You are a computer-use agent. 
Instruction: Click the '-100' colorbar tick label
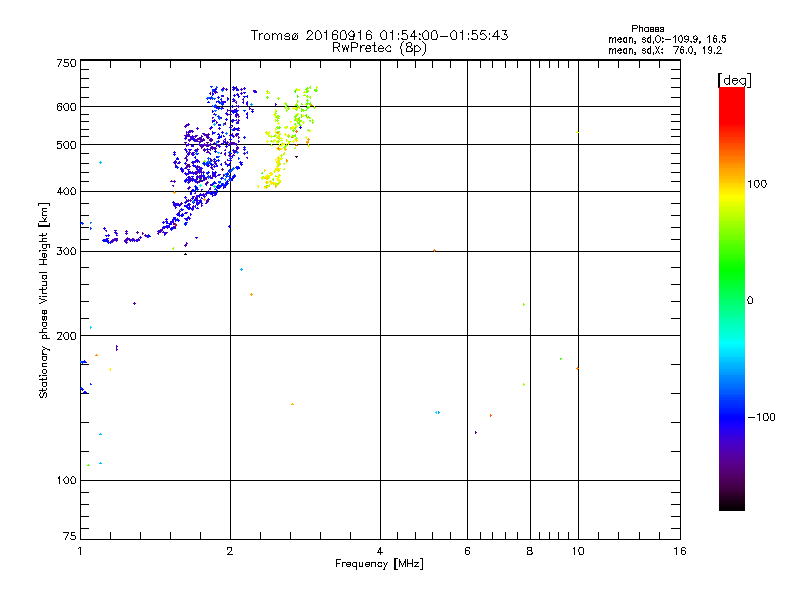click(x=761, y=417)
